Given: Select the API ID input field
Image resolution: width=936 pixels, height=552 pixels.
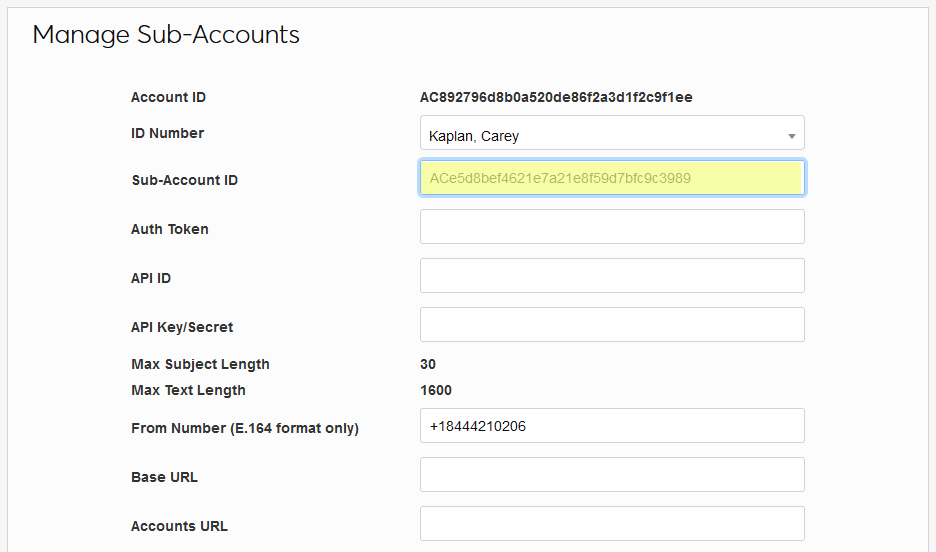Looking at the screenshot, I should coord(611,276).
